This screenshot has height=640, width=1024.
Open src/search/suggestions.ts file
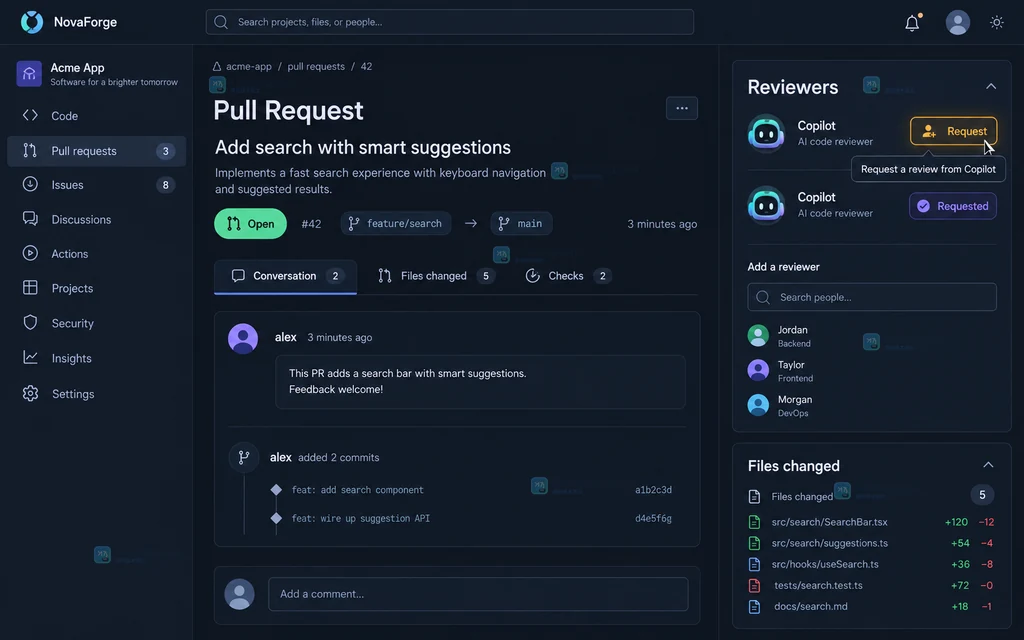829,543
